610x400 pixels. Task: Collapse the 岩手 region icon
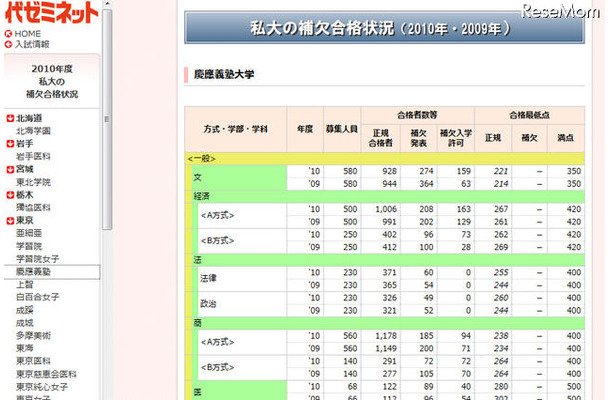click(x=11, y=144)
